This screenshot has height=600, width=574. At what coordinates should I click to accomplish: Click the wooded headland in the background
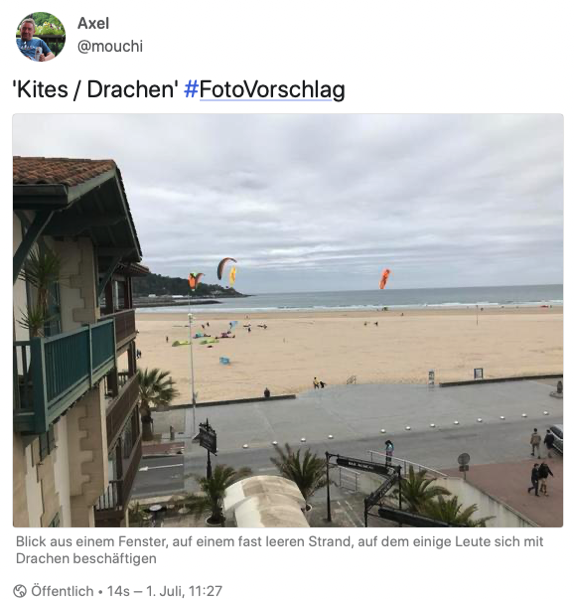click(184, 286)
